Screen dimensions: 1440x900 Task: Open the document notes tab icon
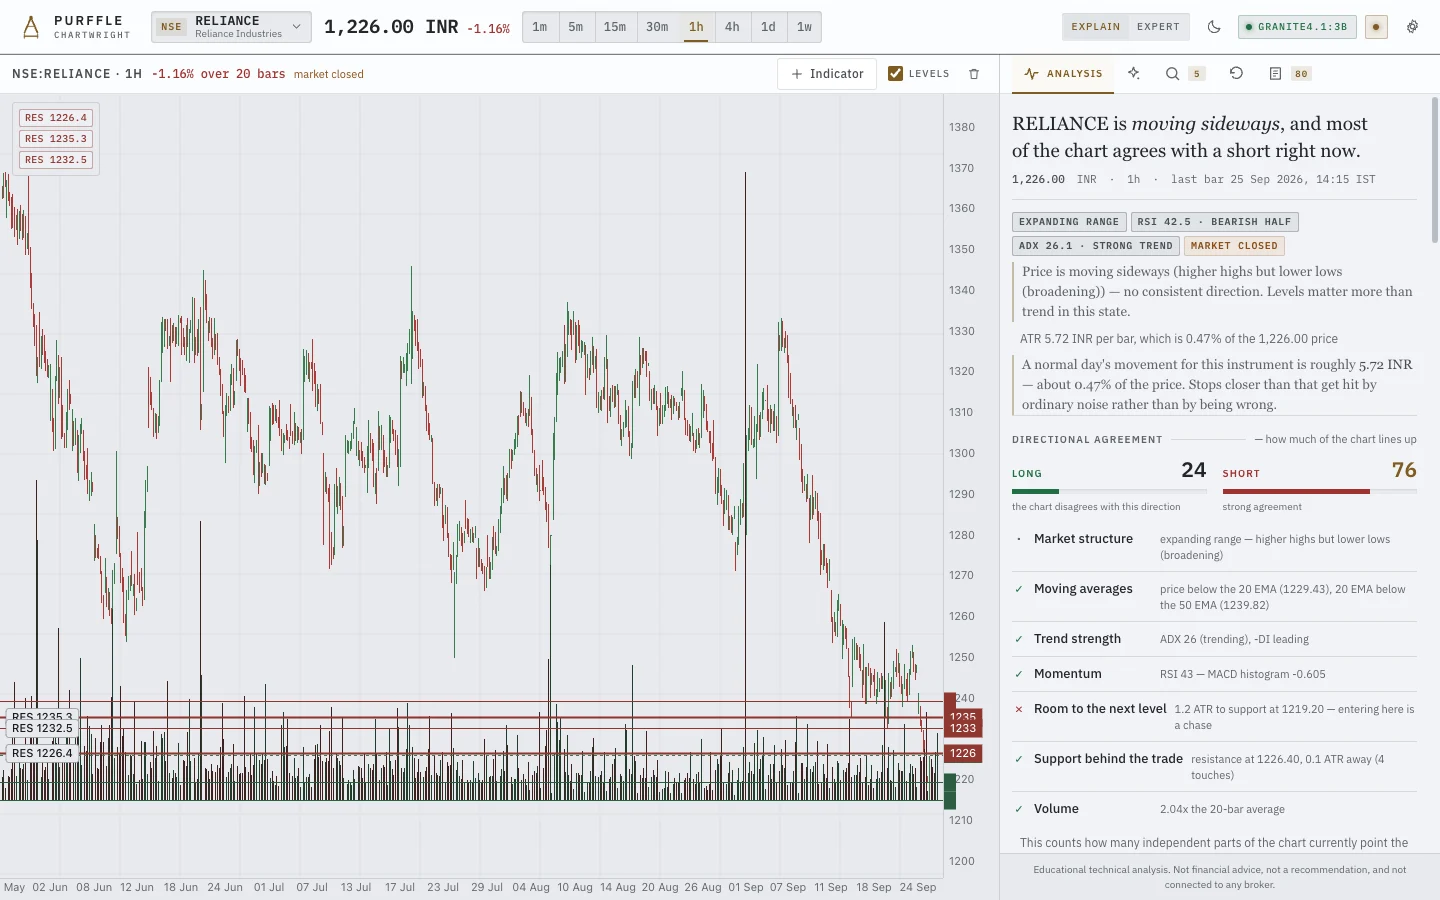1275,73
